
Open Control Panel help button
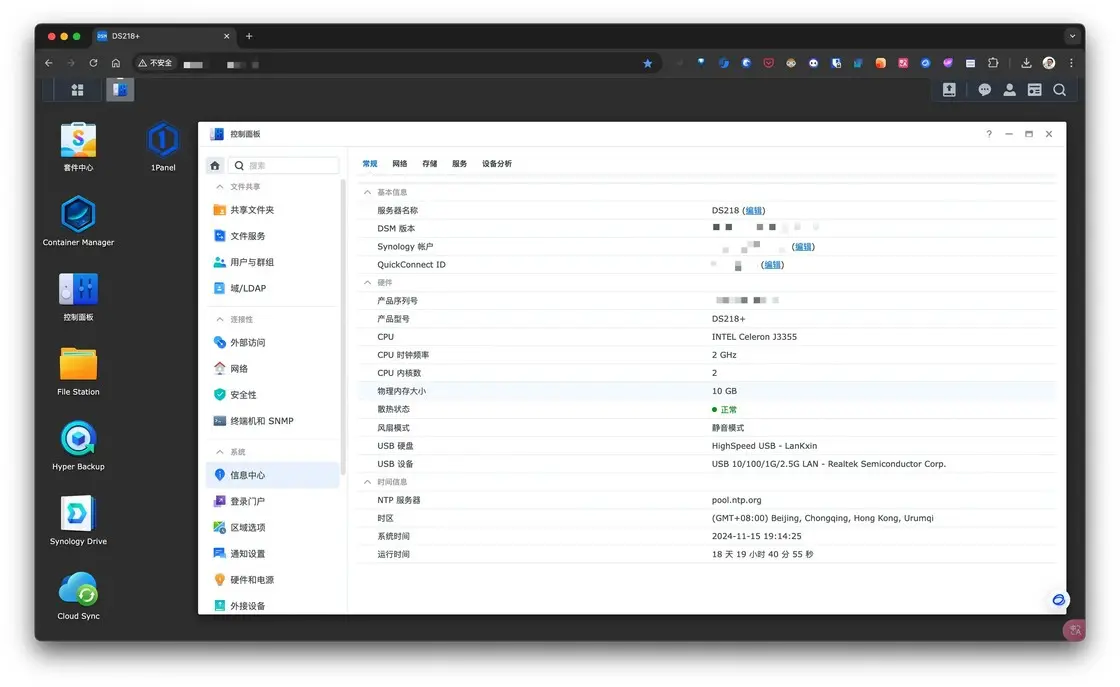989,134
